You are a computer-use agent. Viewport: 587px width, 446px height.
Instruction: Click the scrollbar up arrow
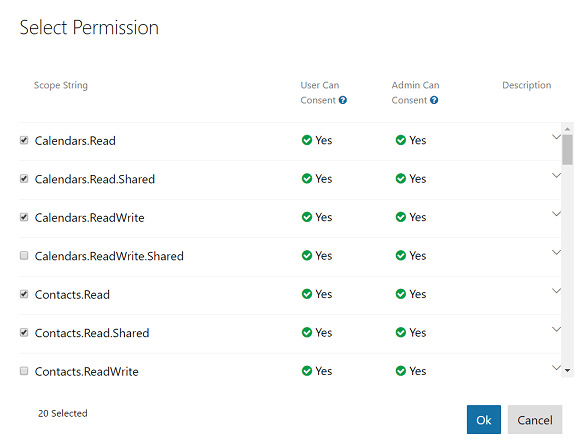tap(568, 129)
